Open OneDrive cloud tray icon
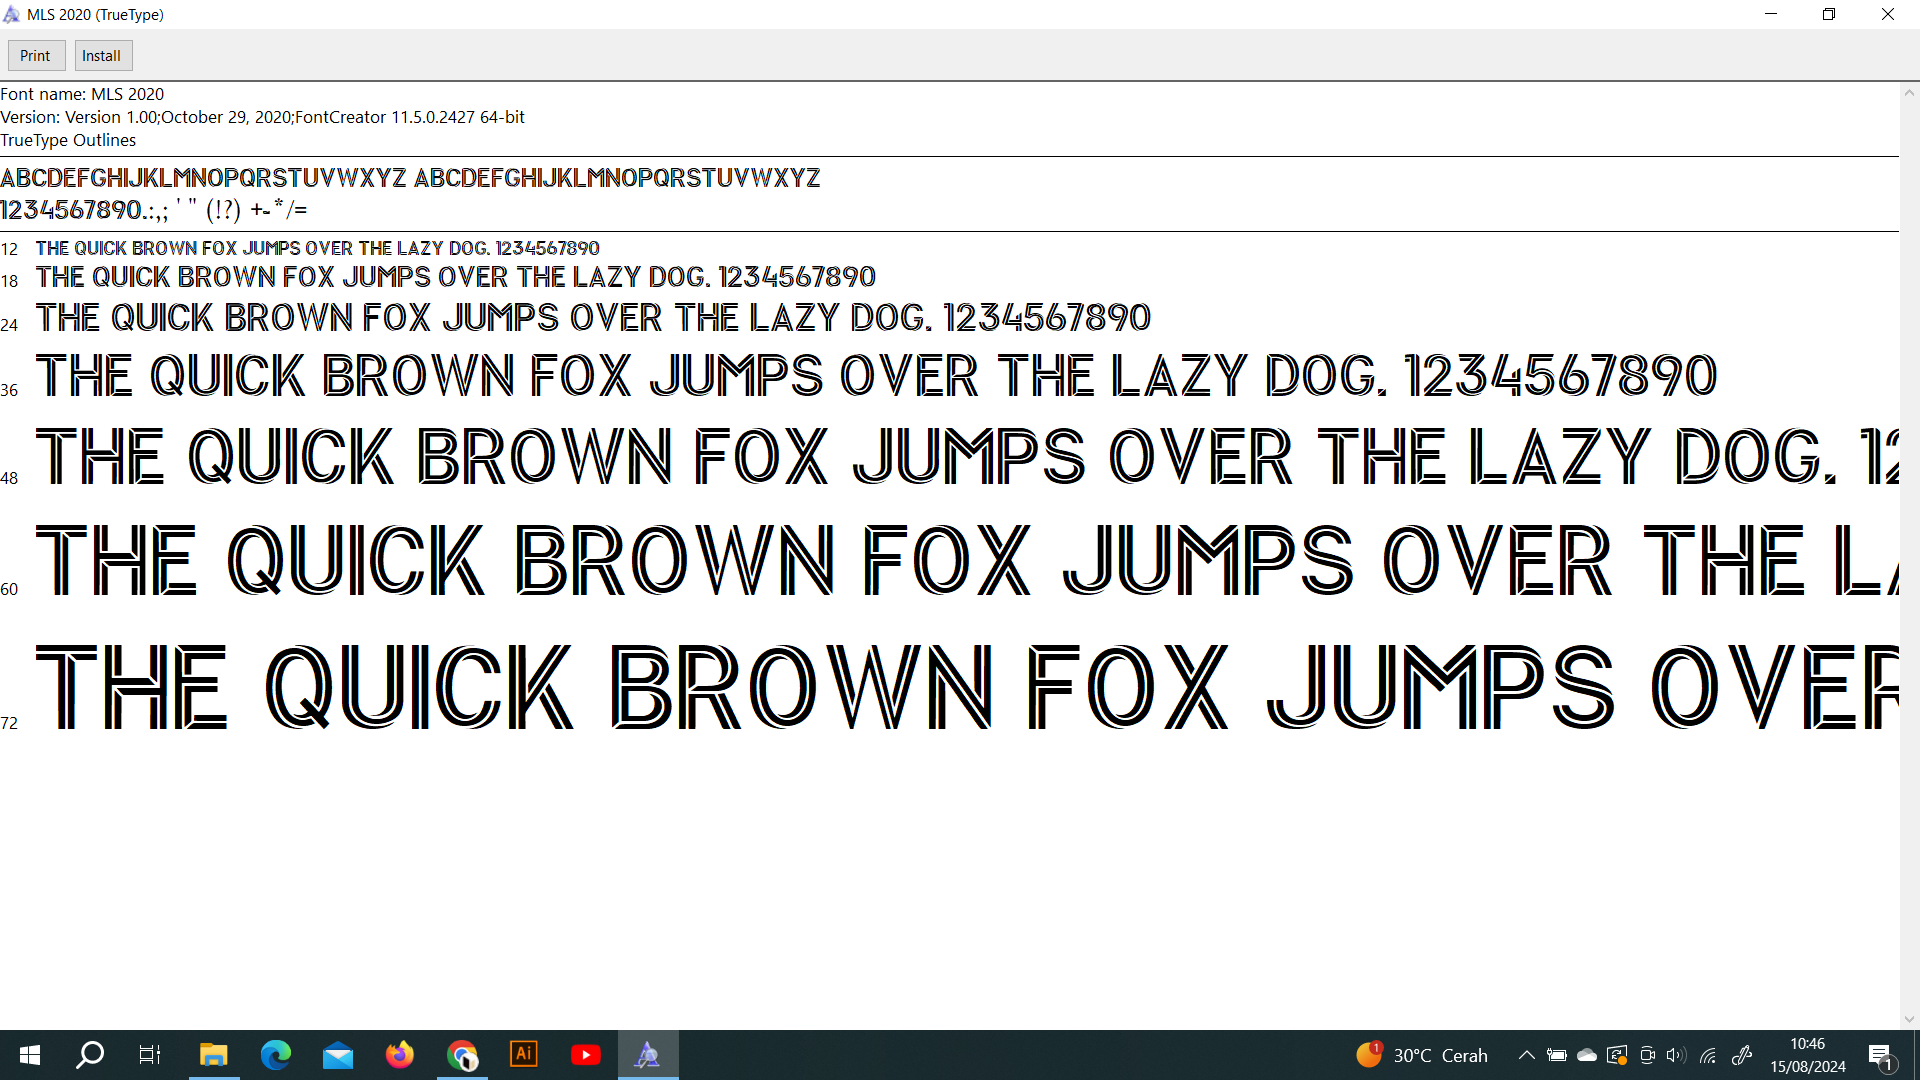The width and height of the screenshot is (1920, 1080). click(x=1587, y=1055)
